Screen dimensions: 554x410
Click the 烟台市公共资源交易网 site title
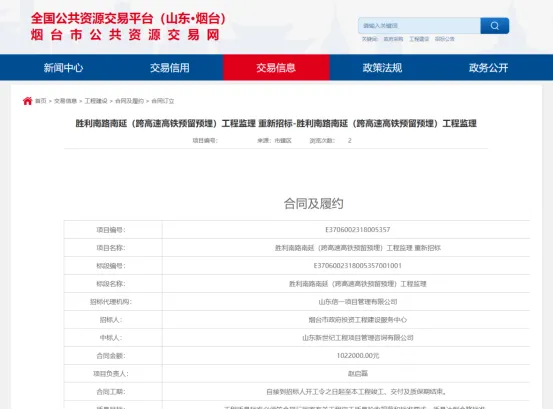(x=125, y=35)
